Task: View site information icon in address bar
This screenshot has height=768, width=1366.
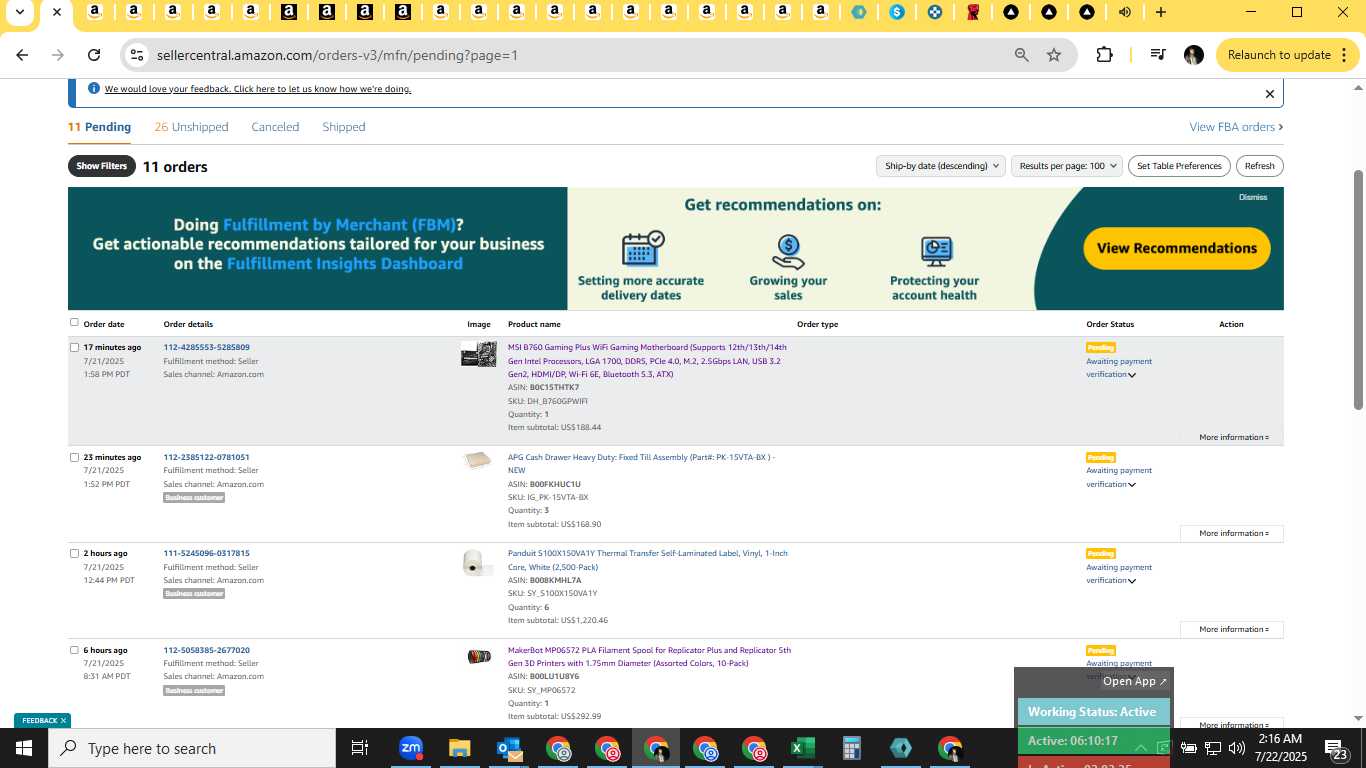Action: tap(138, 55)
